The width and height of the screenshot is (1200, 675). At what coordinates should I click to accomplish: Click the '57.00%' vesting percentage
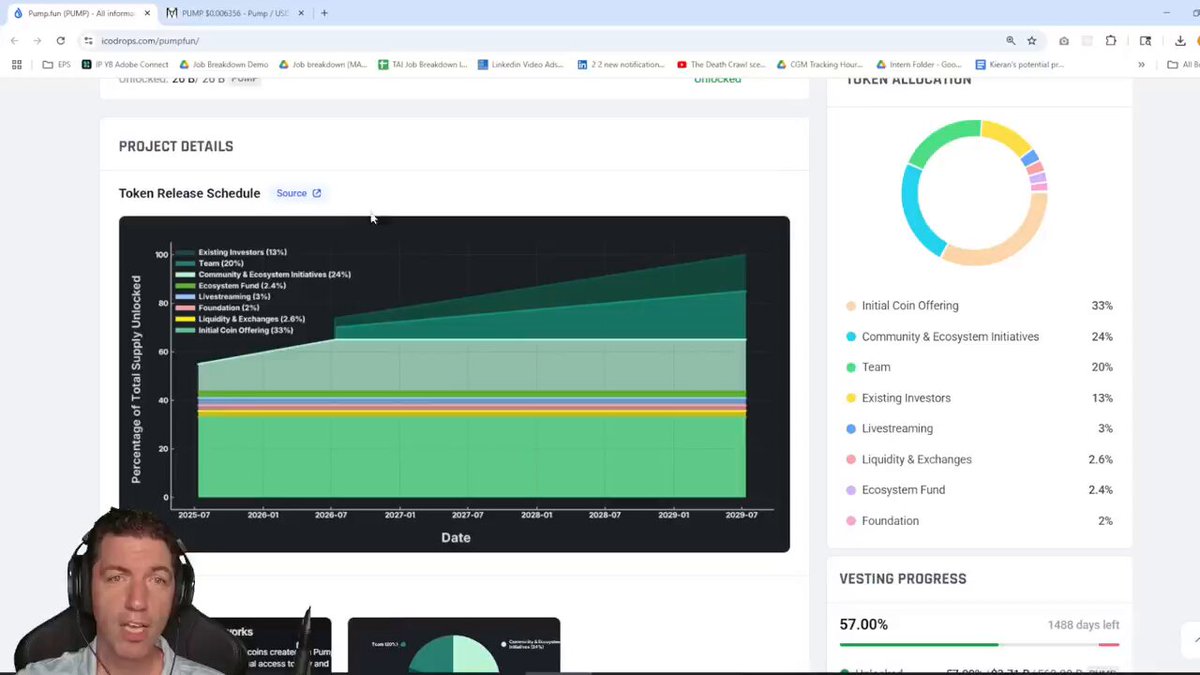coord(864,624)
